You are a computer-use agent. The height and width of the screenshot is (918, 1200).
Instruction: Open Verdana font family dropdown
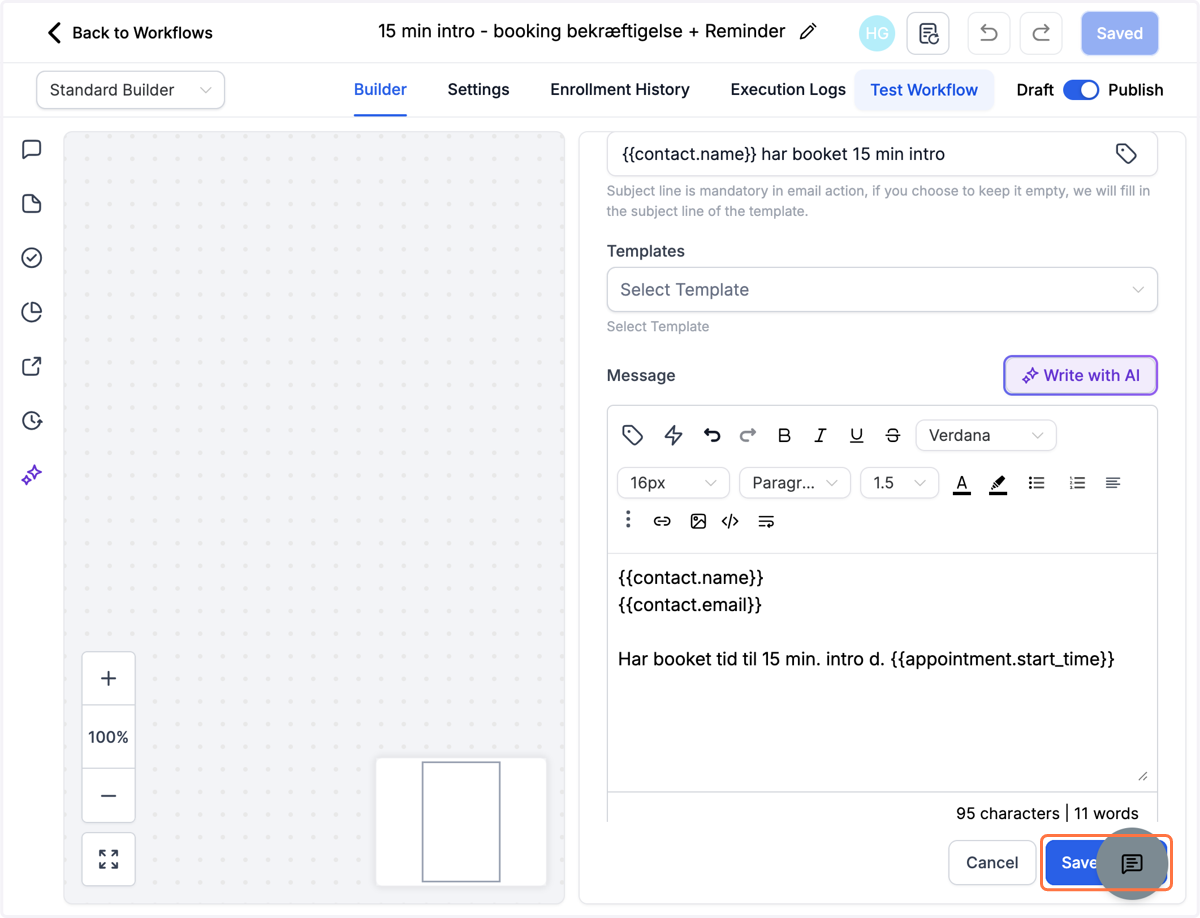click(x=986, y=435)
